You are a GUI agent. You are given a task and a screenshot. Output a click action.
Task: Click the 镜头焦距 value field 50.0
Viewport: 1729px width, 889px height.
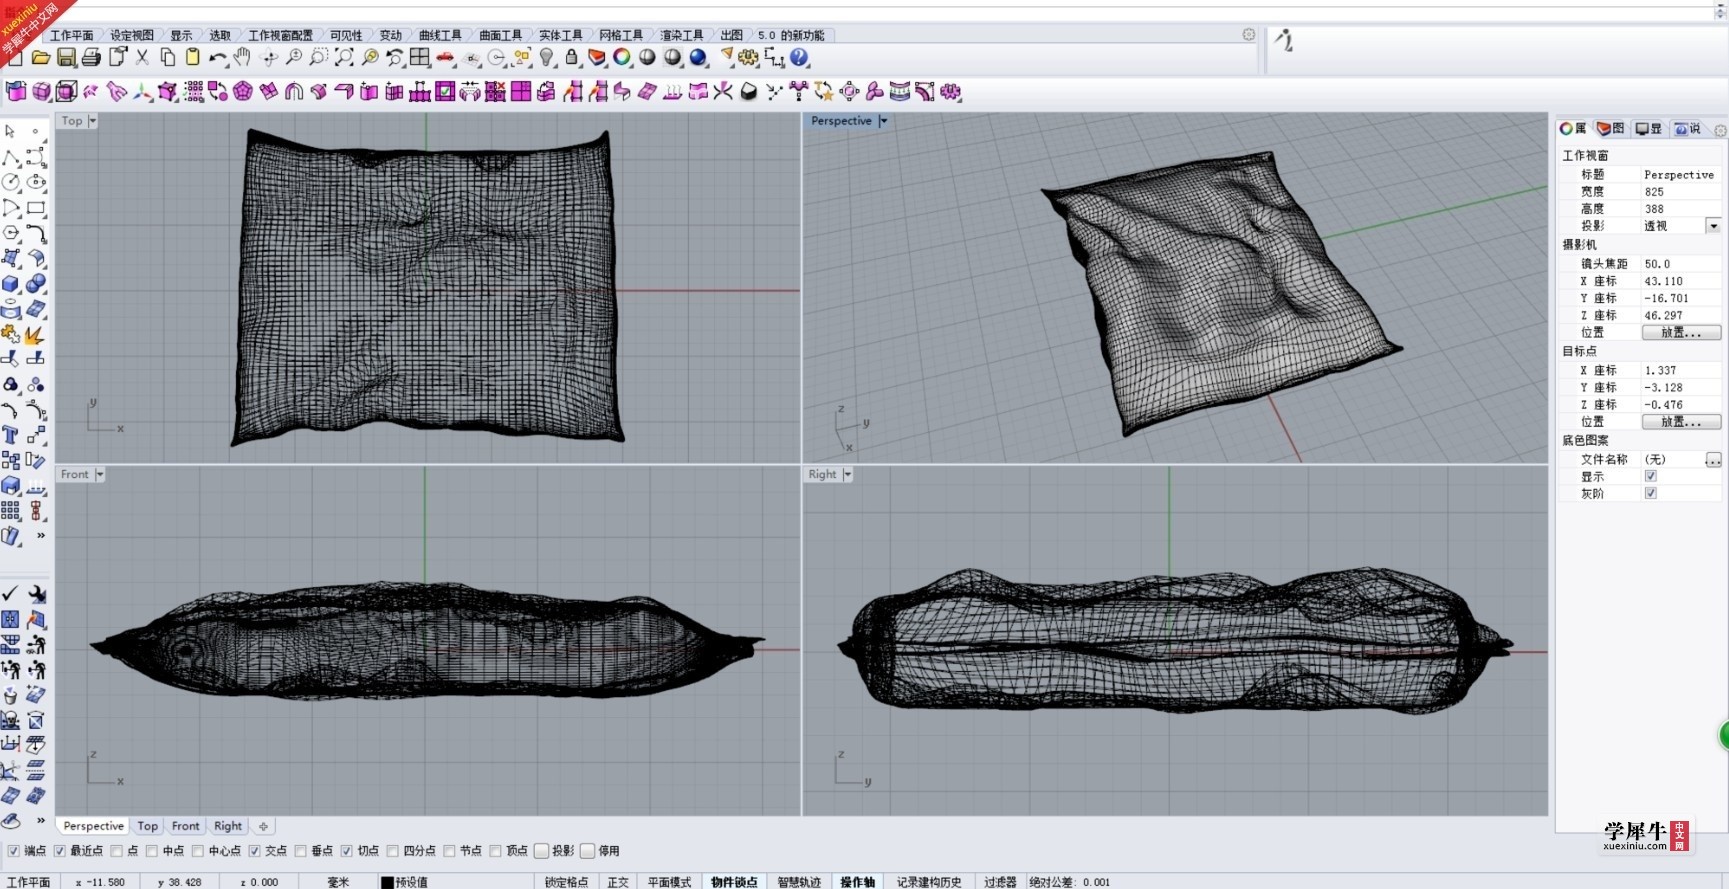[1680, 264]
